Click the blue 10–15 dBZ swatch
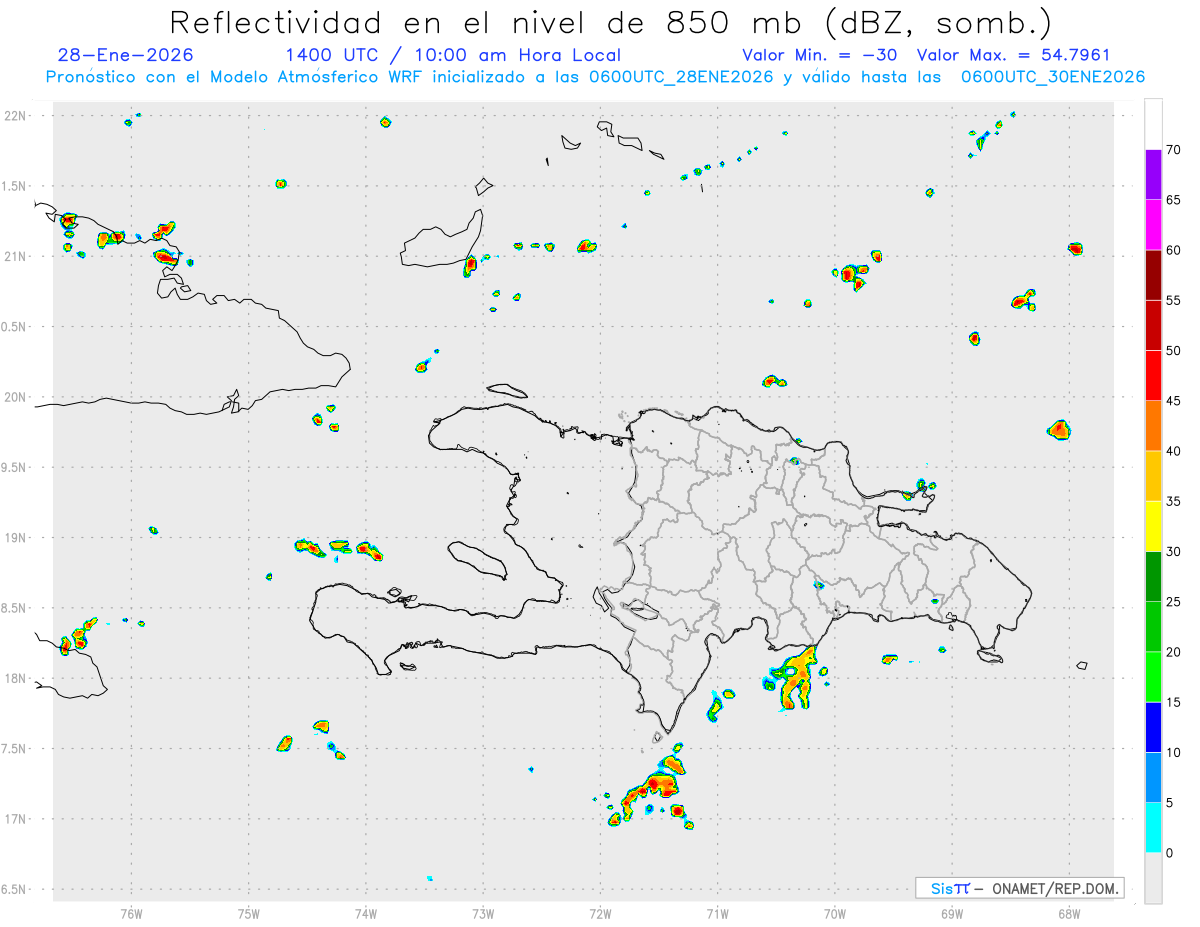 click(x=1153, y=727)
